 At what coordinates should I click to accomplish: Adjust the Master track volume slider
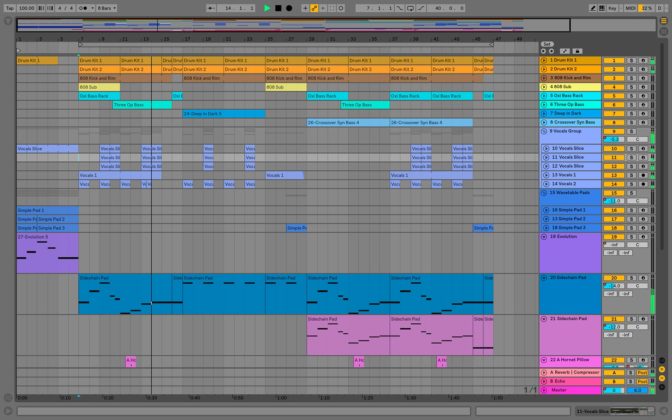[614, 390]
